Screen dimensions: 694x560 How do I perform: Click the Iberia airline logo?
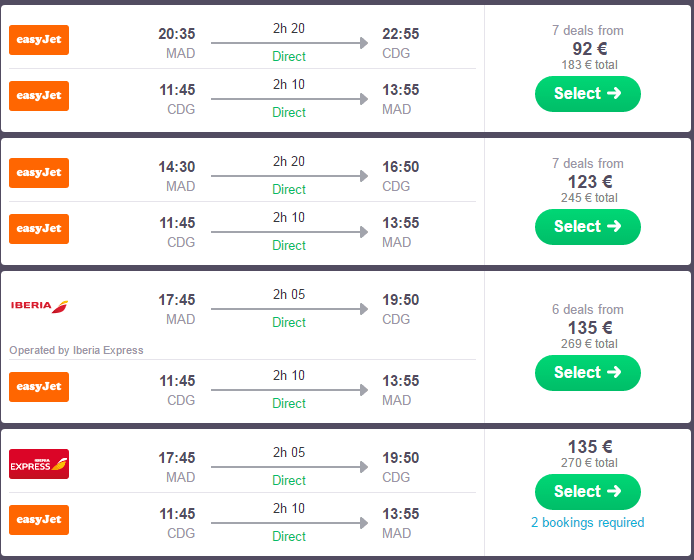[x=40, y=306]
